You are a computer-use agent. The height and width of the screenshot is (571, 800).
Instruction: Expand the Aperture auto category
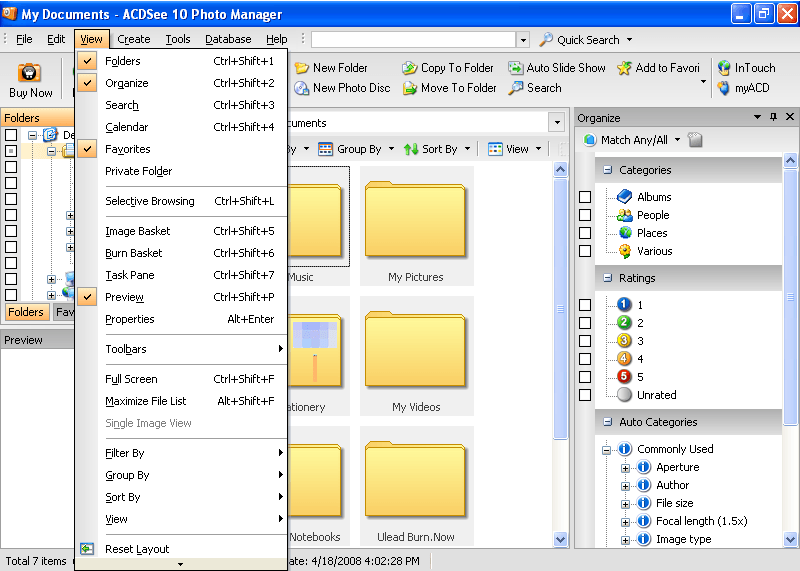(625, 468)
